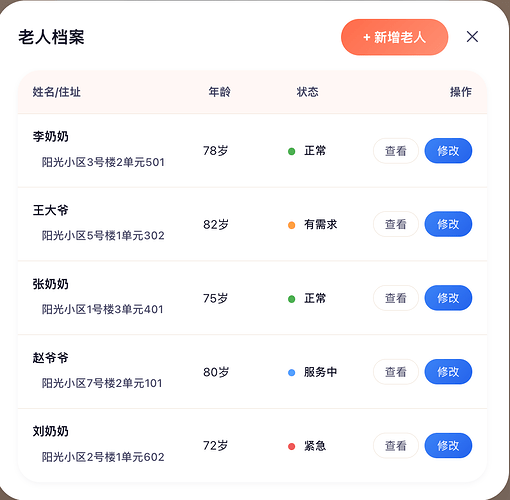Click 查看 in 赵爷爷's row
The height and width of the screenshot is (500, 510).
pos(396,372)
